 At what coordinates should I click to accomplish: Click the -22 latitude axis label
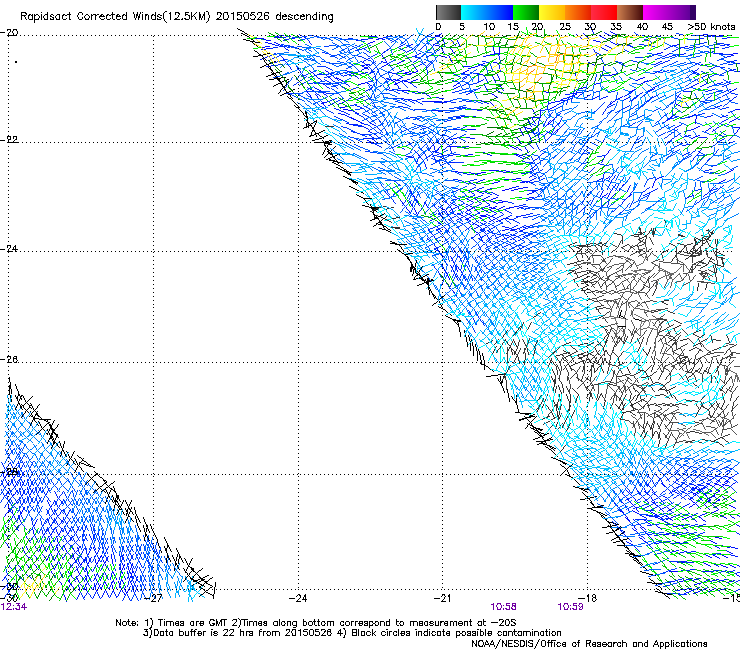pyautogui.click(x=9, y=139)
